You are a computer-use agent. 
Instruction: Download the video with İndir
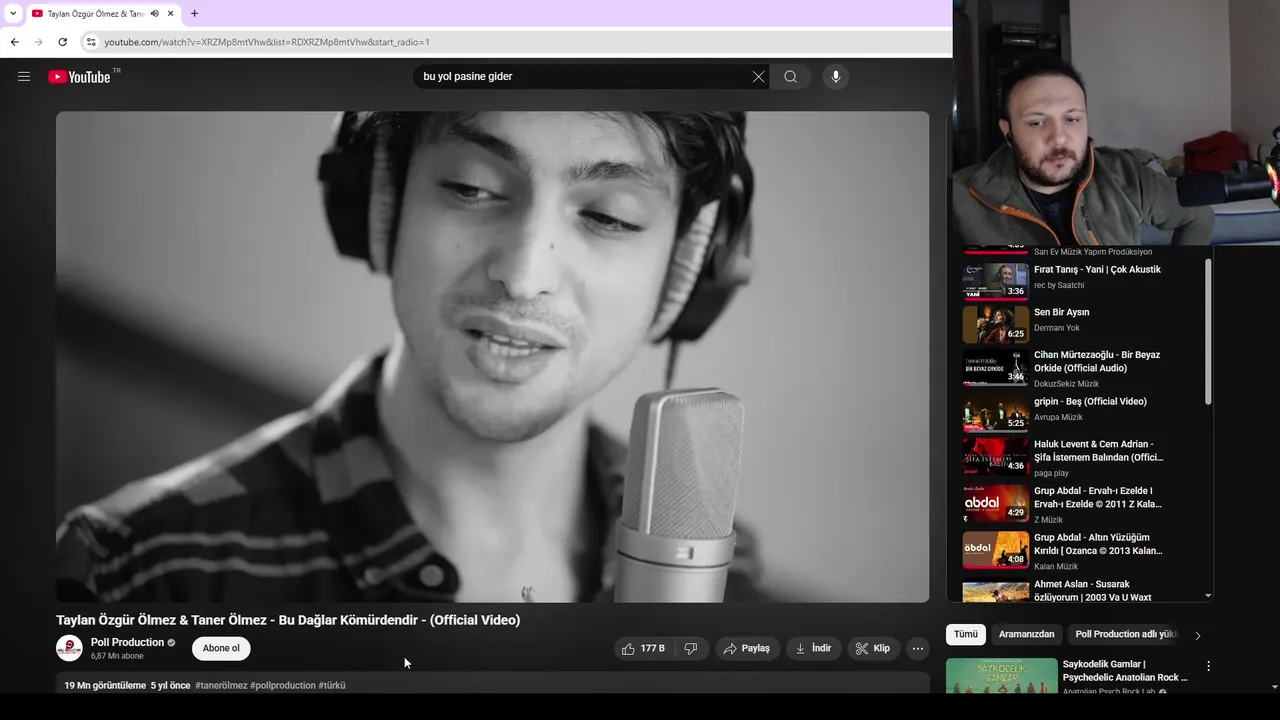click(813, 649)
